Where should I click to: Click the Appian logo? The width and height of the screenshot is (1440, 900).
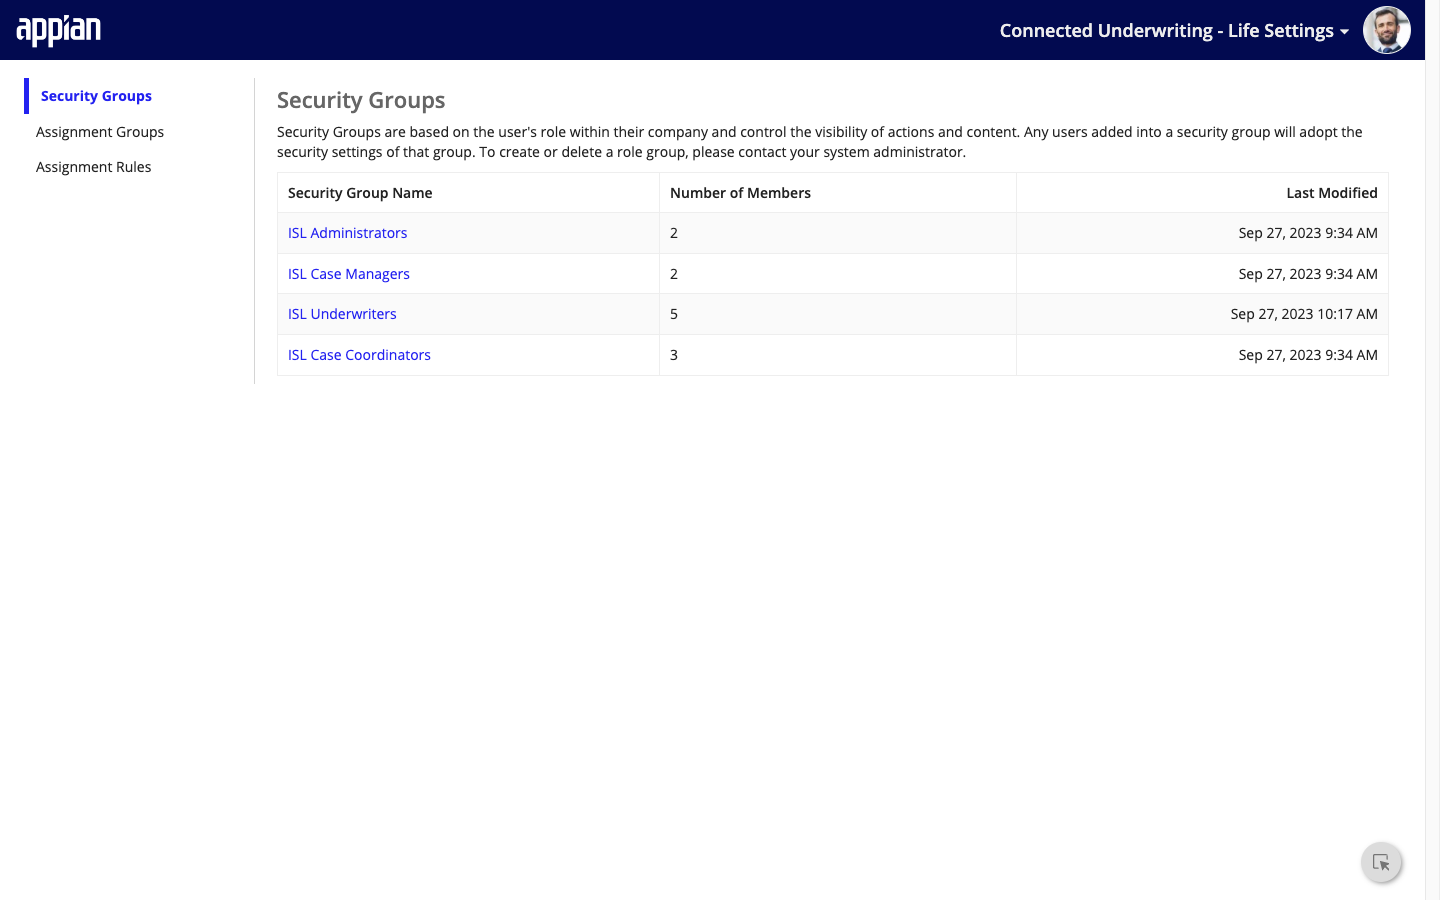click(59, 31)
